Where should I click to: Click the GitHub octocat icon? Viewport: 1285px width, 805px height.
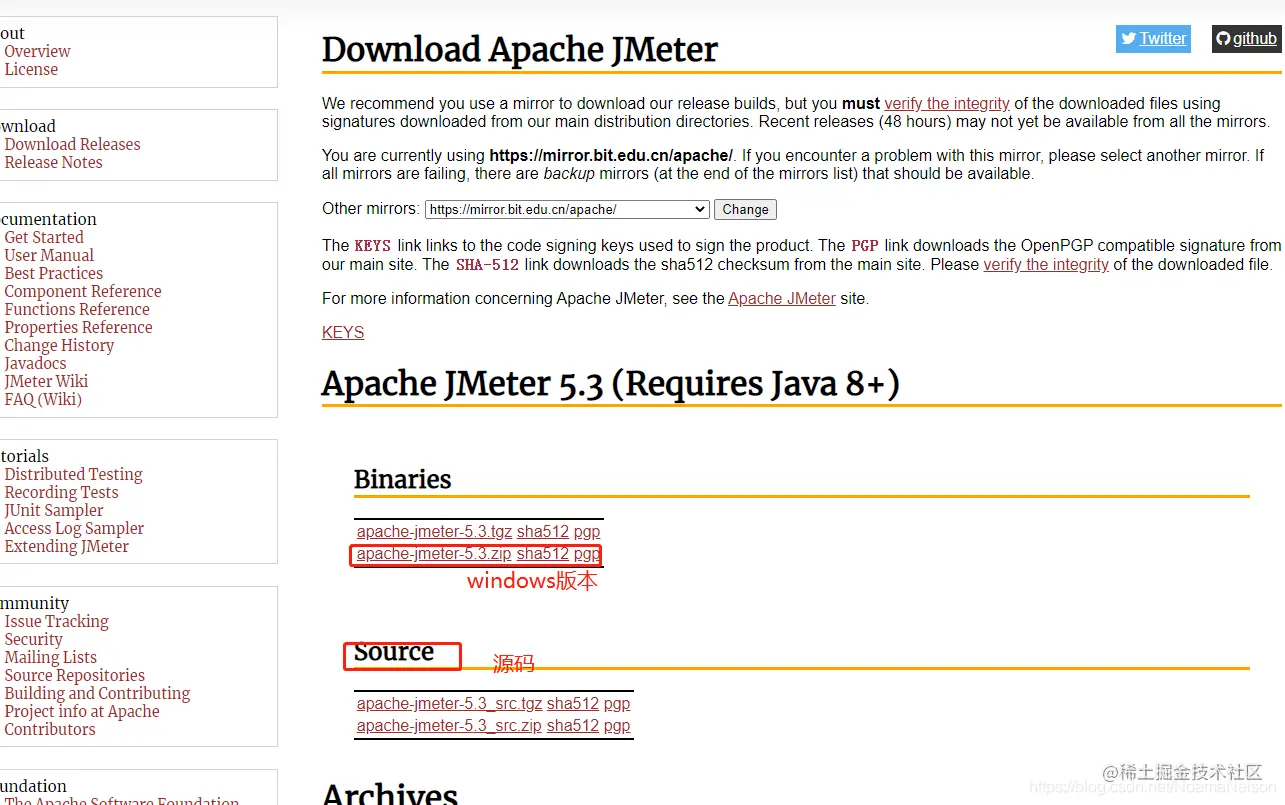(x=1223, y=39)
